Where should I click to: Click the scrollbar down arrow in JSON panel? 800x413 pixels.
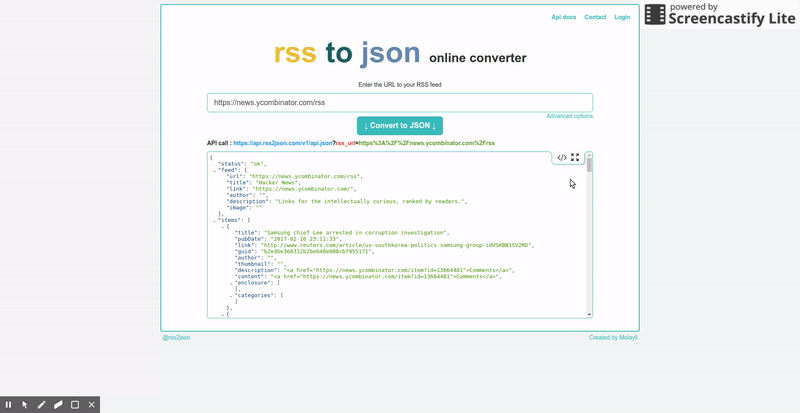click(x=590, y=314)
